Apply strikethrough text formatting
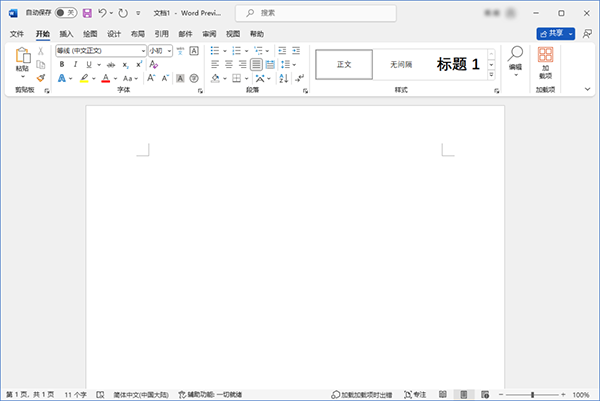The width and height of the screenshot is (600, 401). tap(111, 64)
